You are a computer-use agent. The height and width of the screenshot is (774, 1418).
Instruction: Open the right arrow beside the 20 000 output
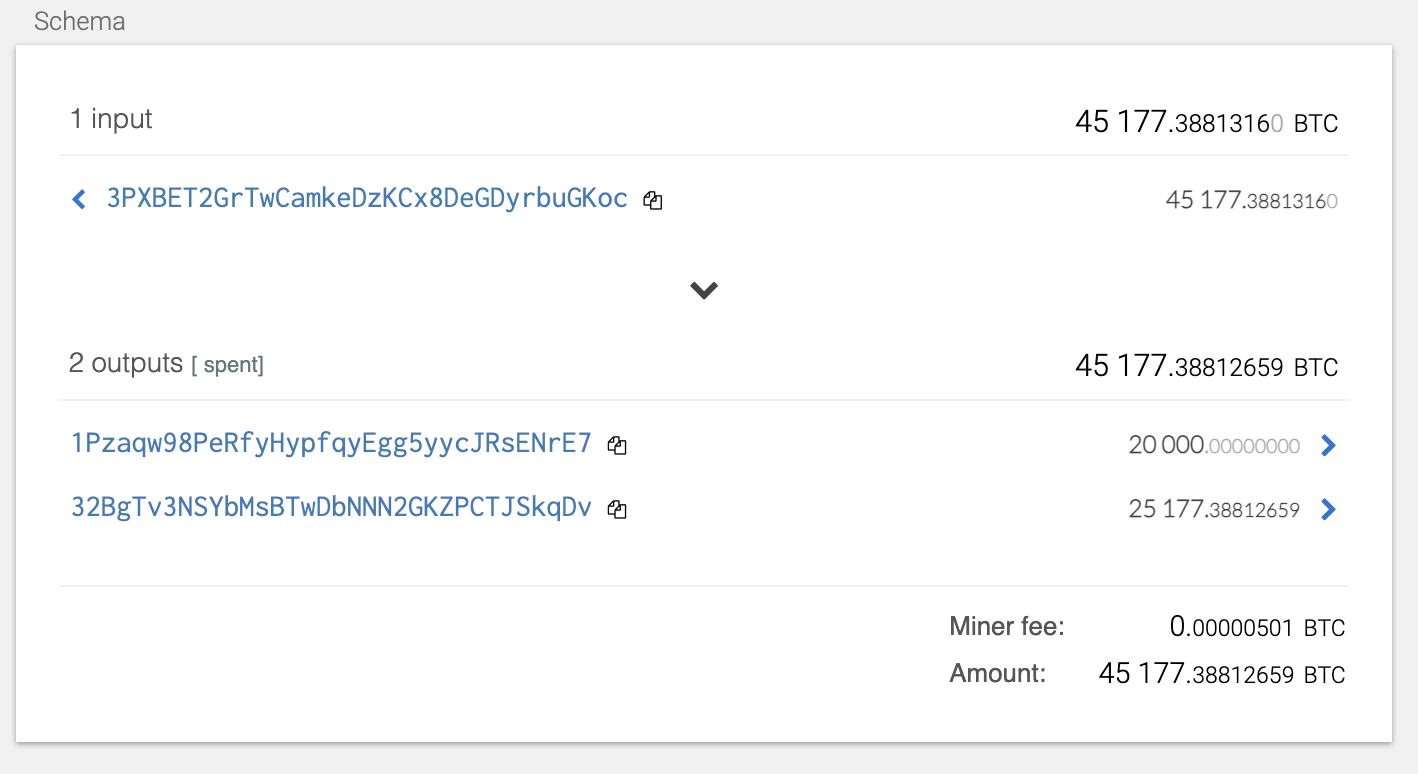tap(1328, 445)
